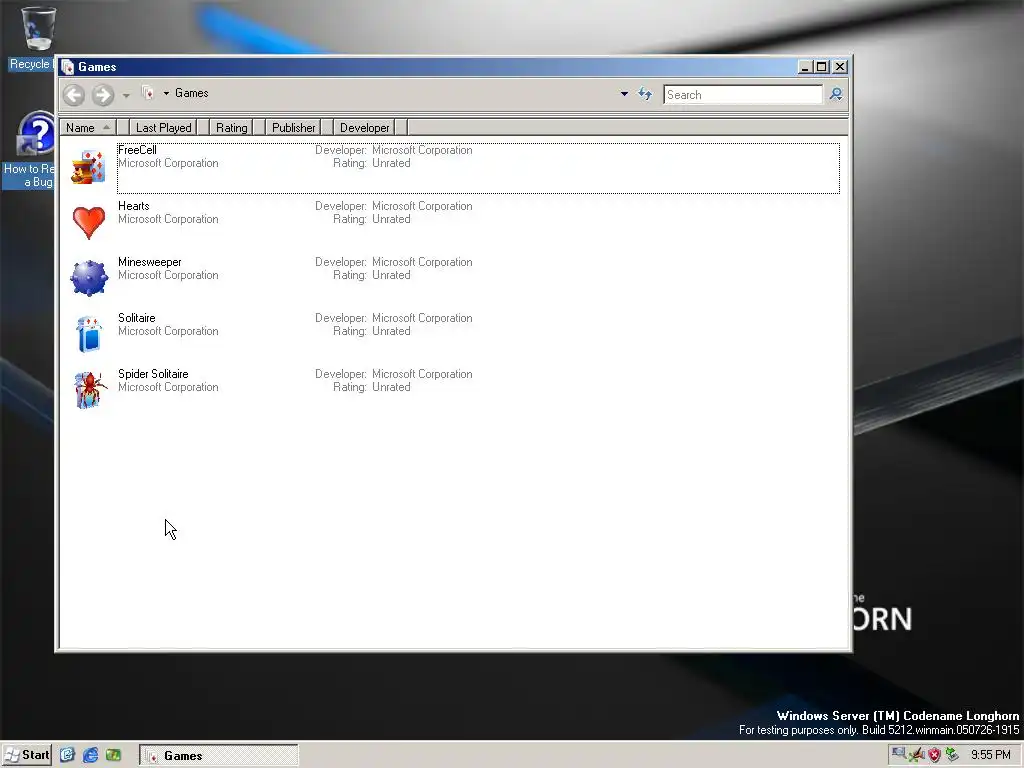Image resolution: width=1024 pixels, height=768 pixels.
Task: Click Unrated in the Spider Solitaire row
Action: [391, 387]
